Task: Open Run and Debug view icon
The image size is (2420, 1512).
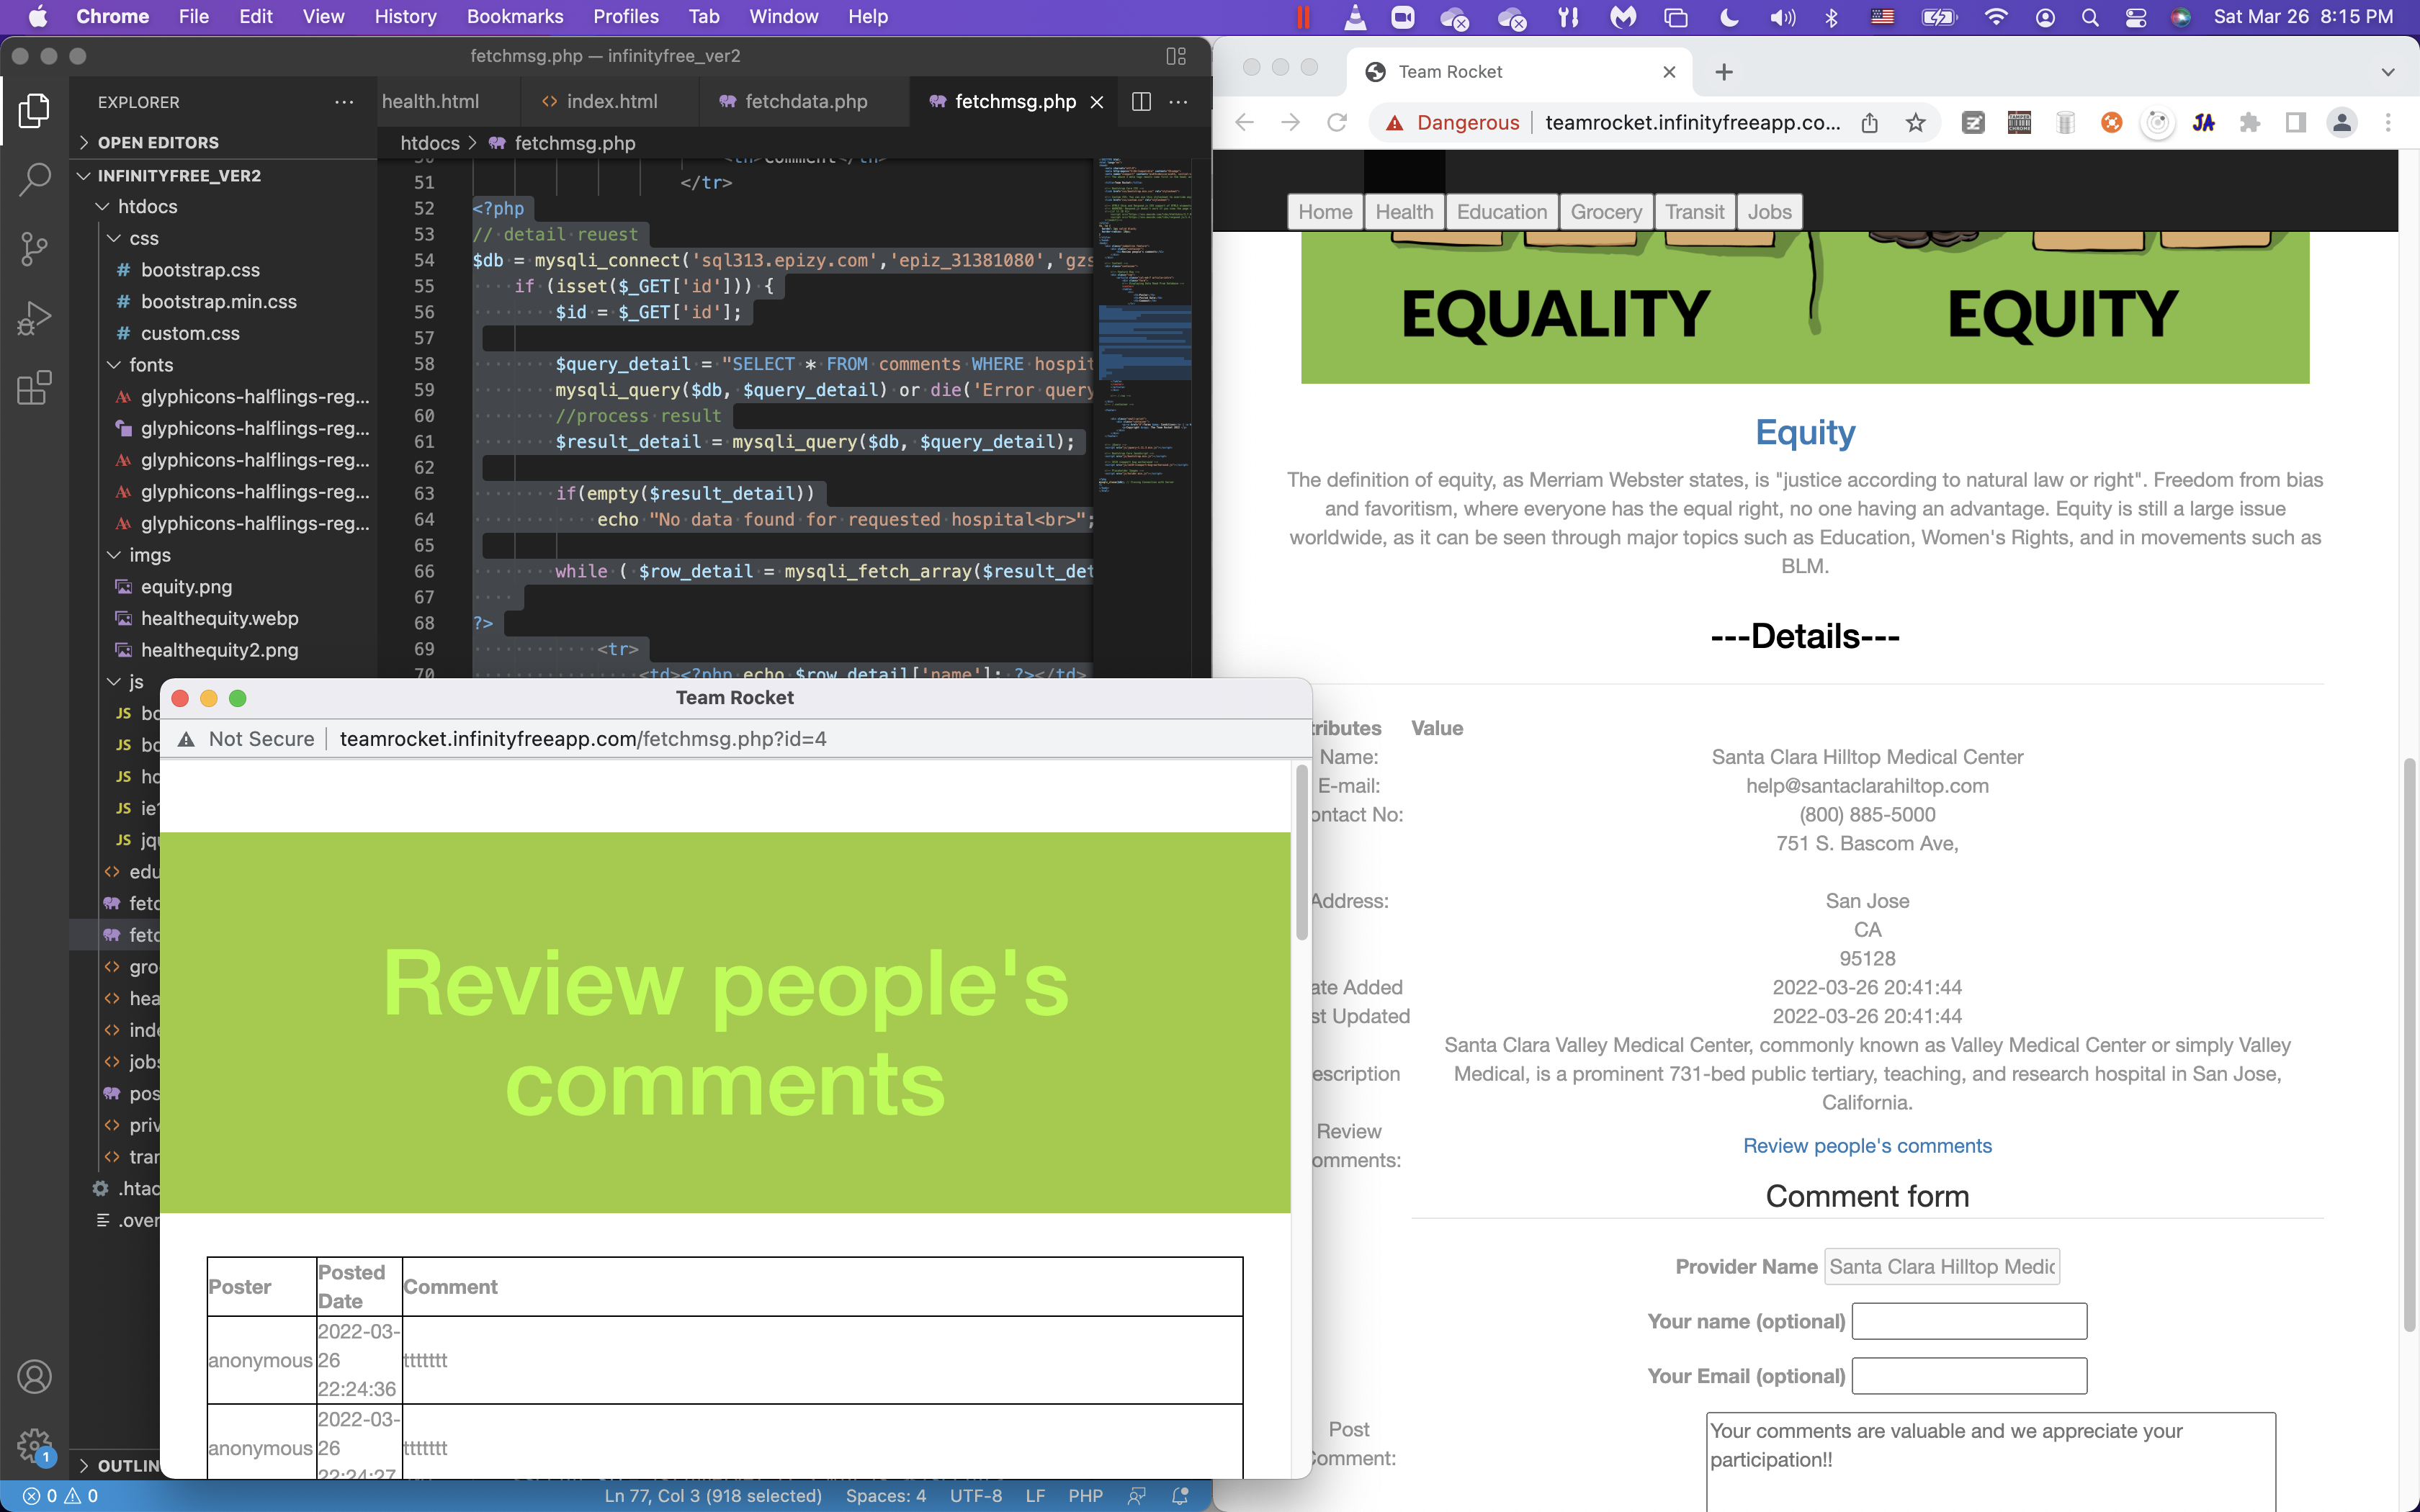Action: 34,319
